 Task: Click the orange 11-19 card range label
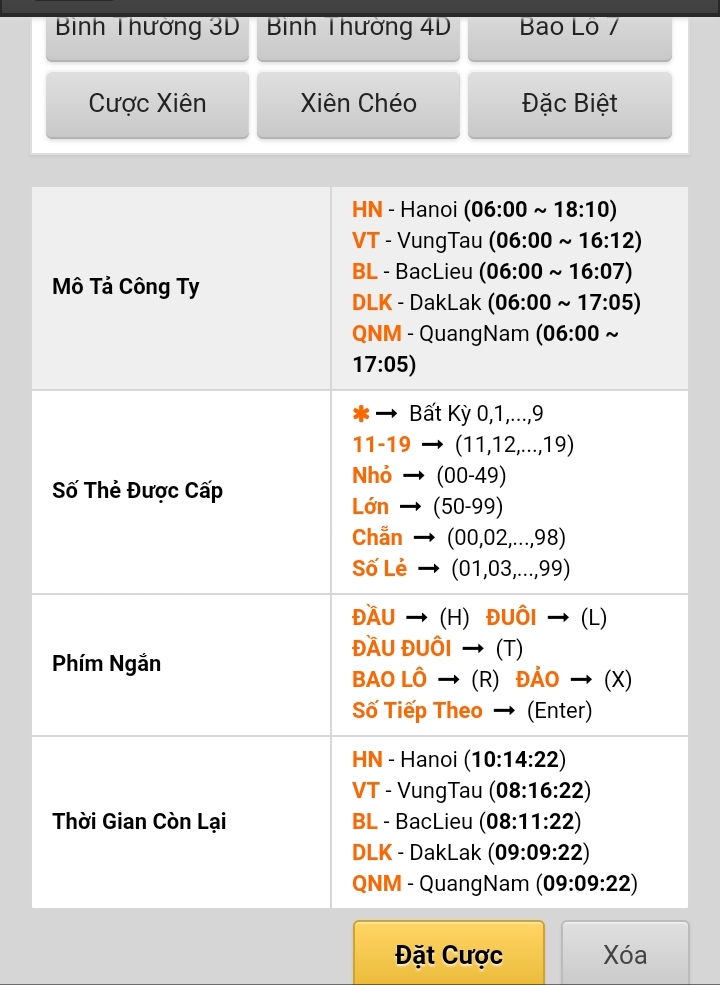click(x=381, y=445)
